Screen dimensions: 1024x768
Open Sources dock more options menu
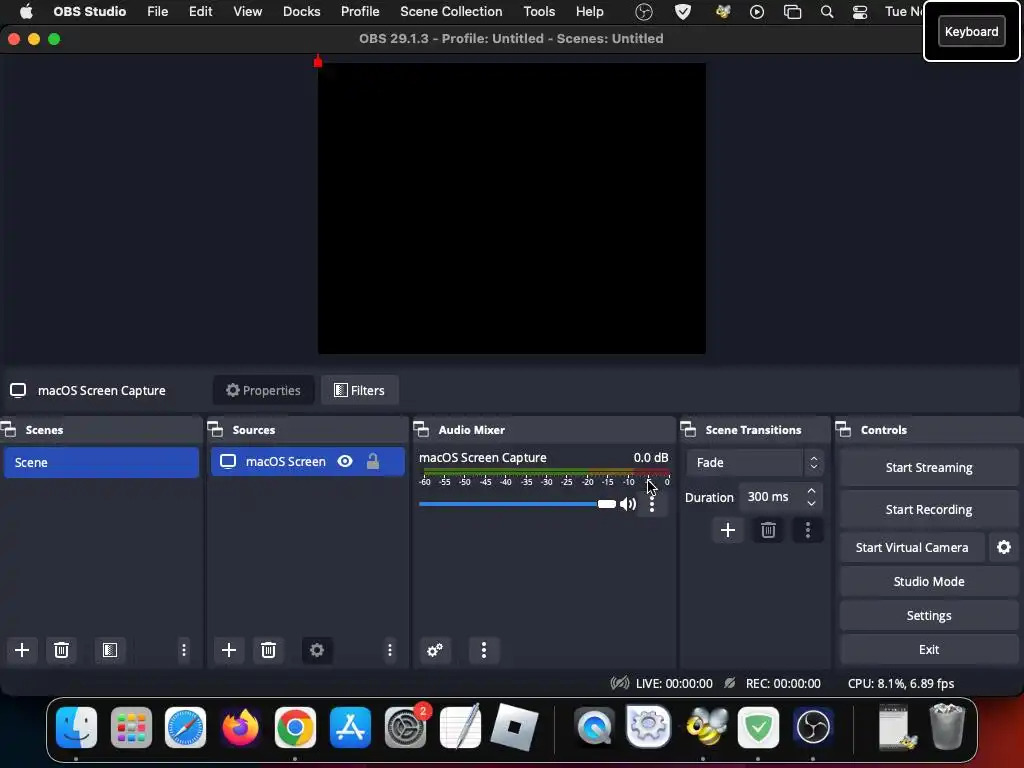[390, 650]
